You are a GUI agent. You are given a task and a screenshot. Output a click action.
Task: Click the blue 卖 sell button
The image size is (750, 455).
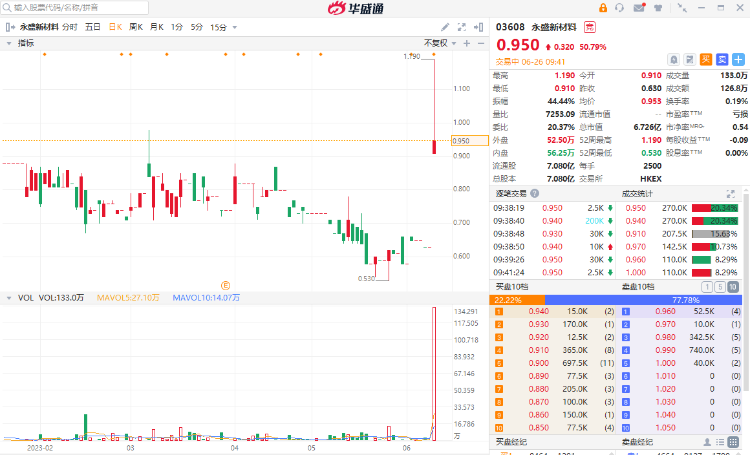click(722, 60)
